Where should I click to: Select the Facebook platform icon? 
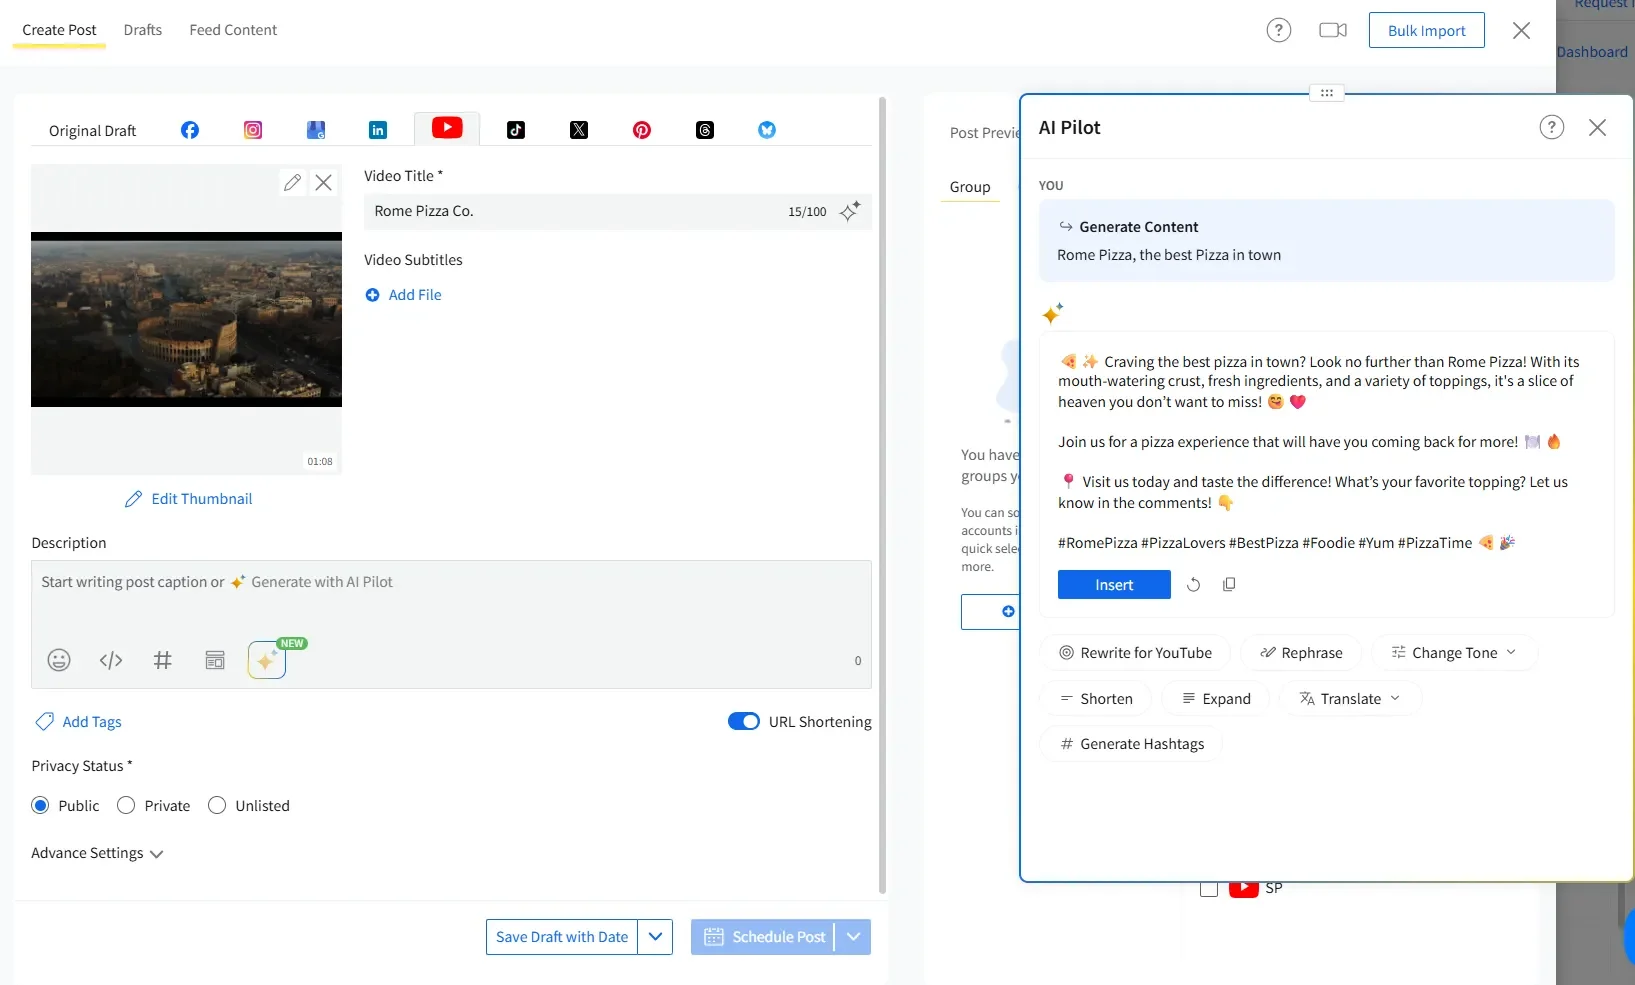coord(190,130)
